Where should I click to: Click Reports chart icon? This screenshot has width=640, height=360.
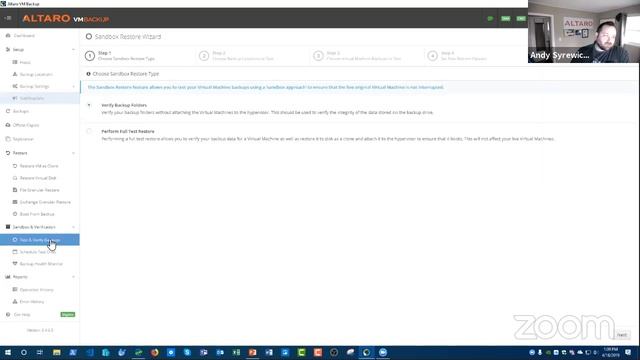click(8, 277)
